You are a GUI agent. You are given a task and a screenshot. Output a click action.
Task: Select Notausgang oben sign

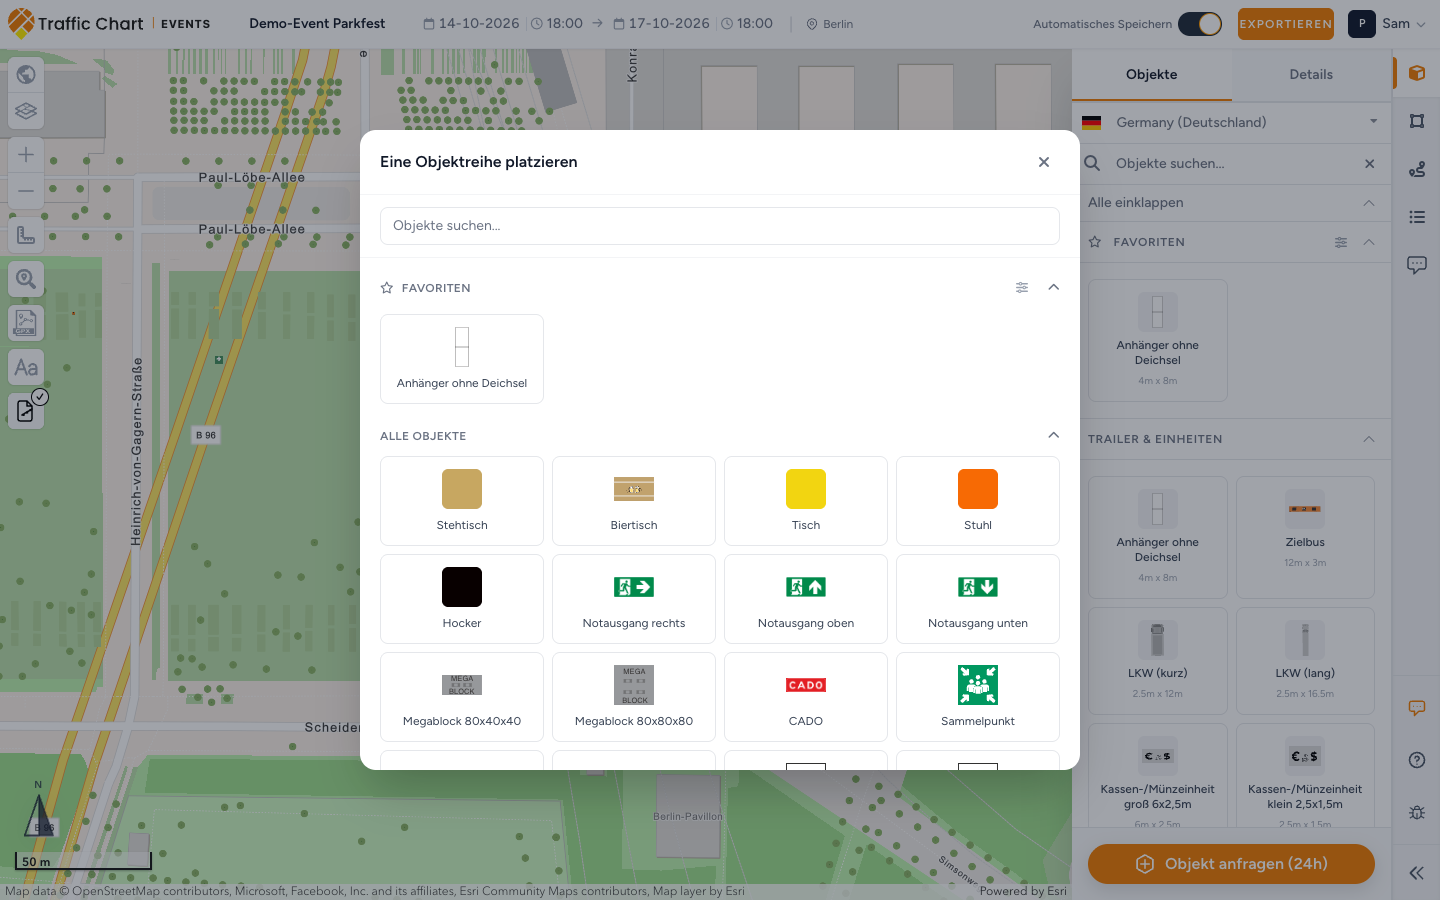click(806, 599)
